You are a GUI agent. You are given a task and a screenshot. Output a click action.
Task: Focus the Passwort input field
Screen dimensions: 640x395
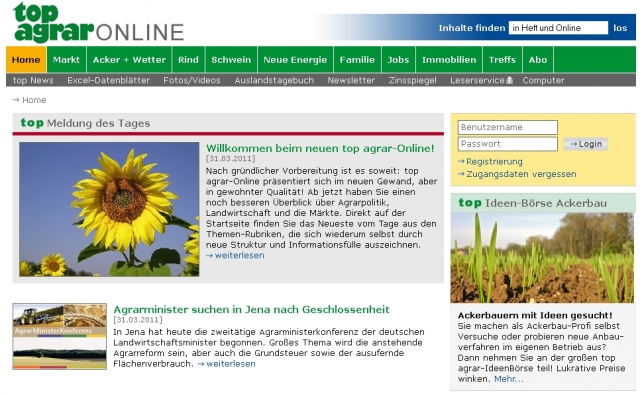507,144
